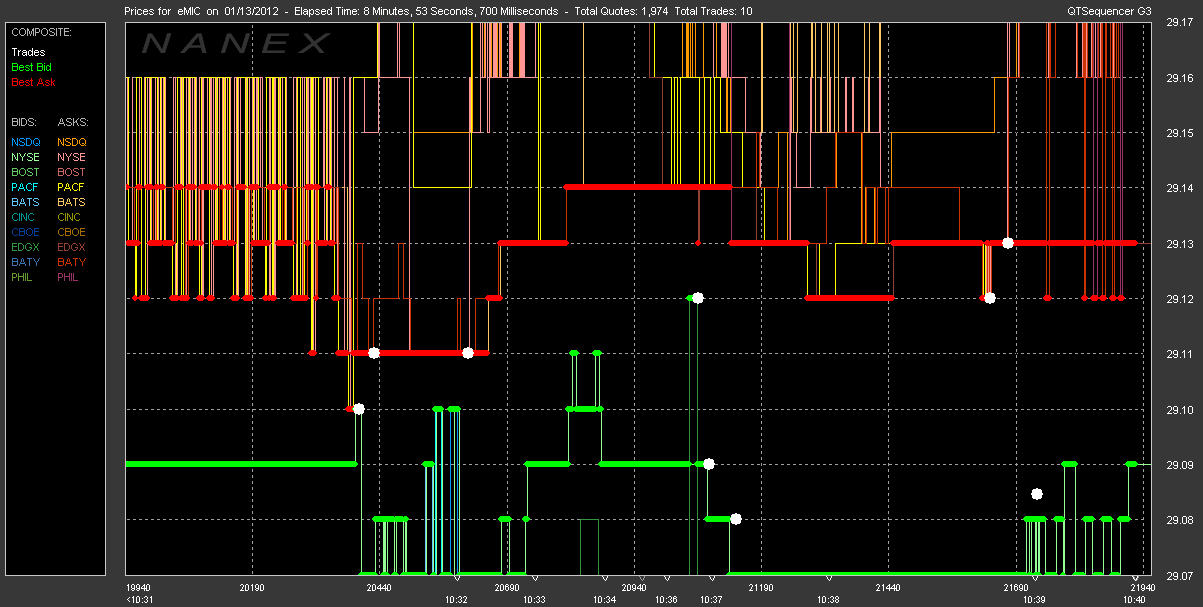1203x607 pixels.
Task: Click the white trade dot at 29.08 near 10:37
Action: click(736, 518)
